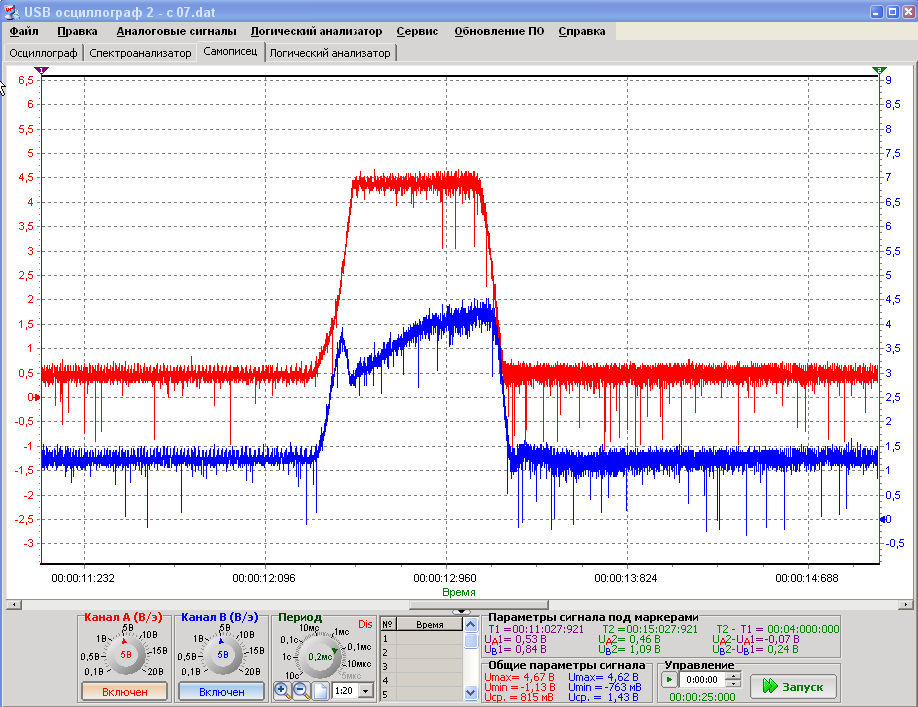Click the Период time dial knob

pyautogui.click(x=320, y=657)
